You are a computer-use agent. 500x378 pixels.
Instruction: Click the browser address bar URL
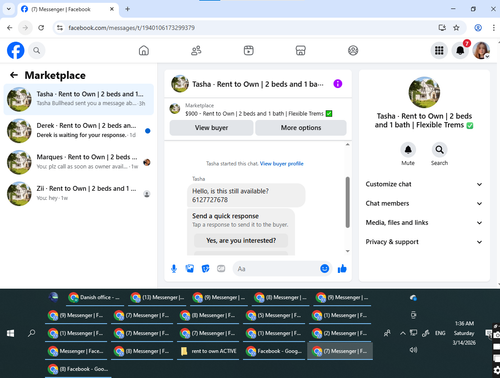pos(131,28)
